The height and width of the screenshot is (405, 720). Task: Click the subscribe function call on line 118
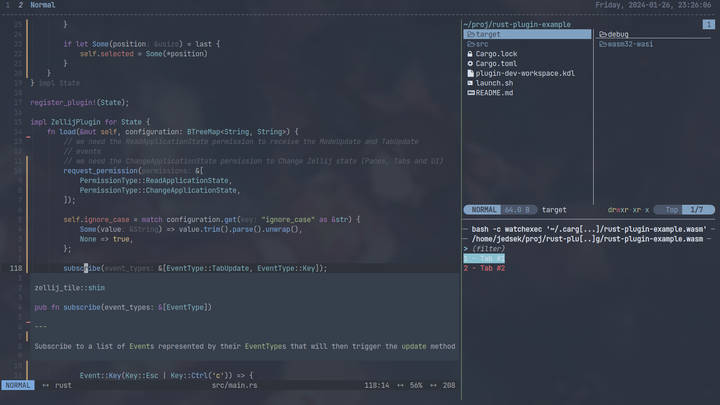click(82, 268)
